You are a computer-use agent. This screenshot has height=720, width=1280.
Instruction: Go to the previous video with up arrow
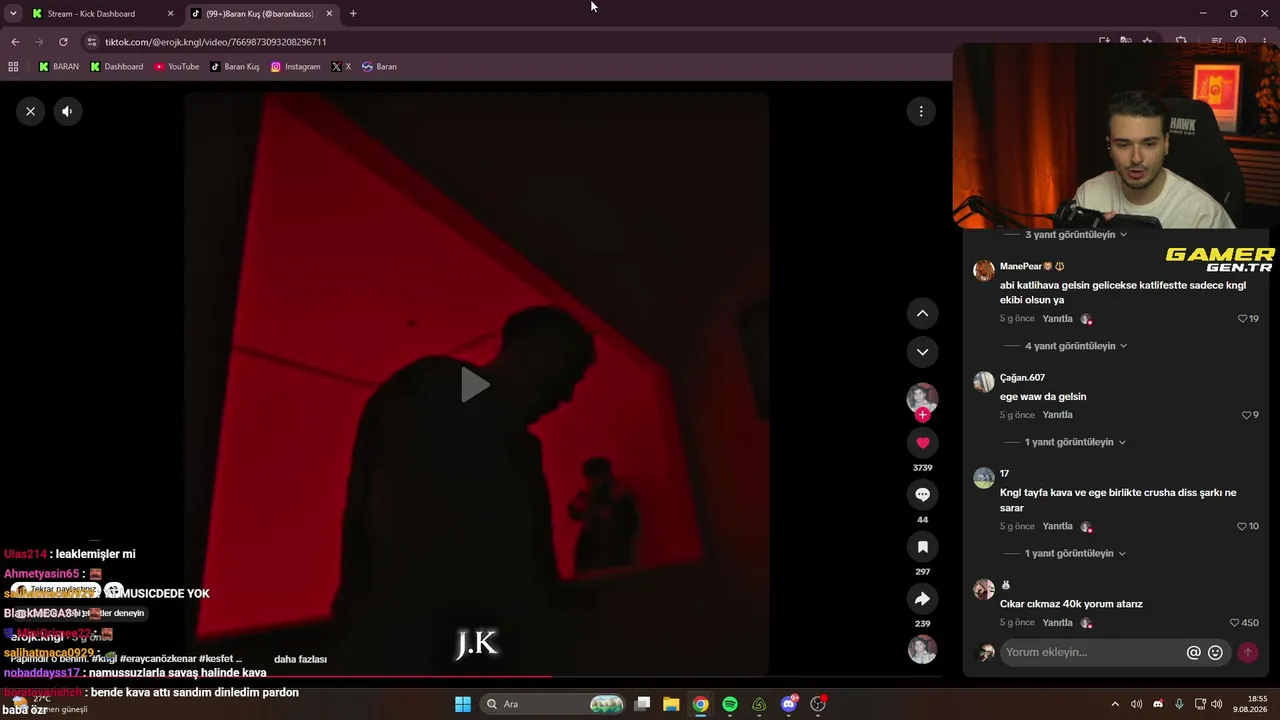pyautogui.click(x=922, y=313)
